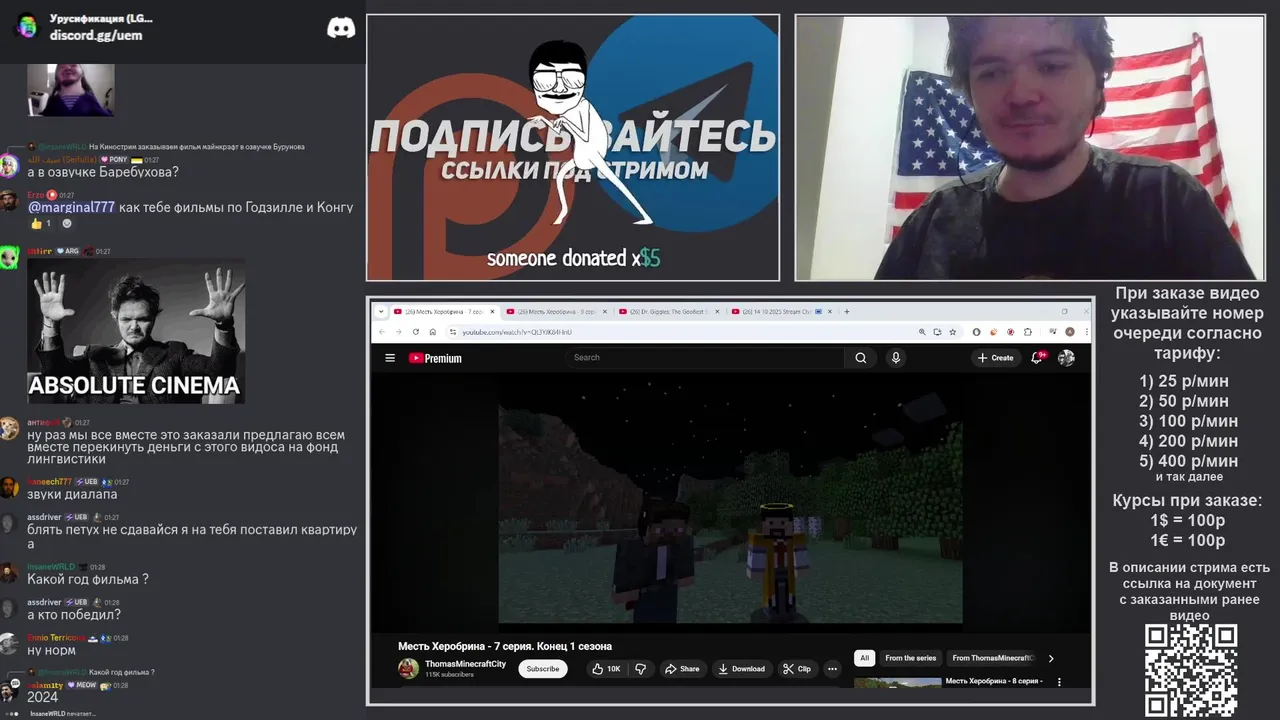Click 'someone donated x$5' ticker
Viewport: 1280px width, 720px height.
click(x=573, y=259)
